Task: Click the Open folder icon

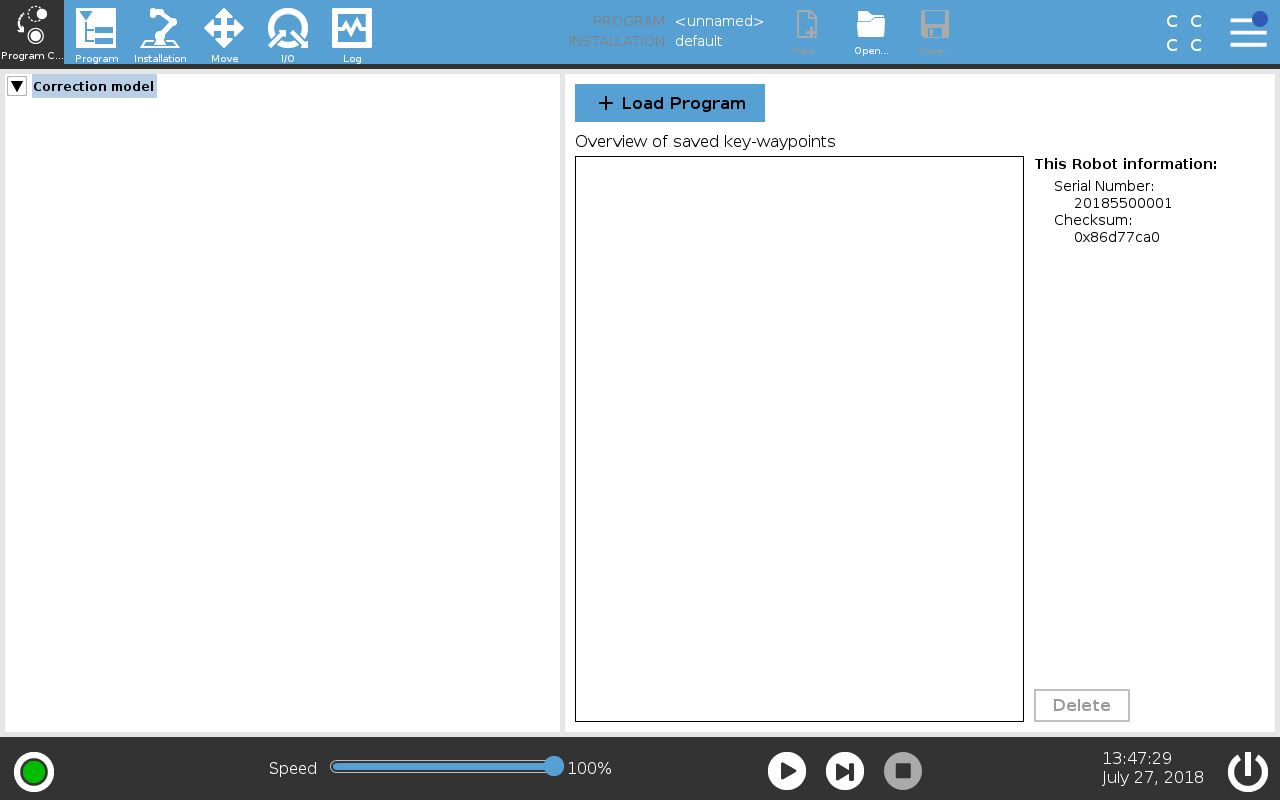Action: [x=871, y=31]
